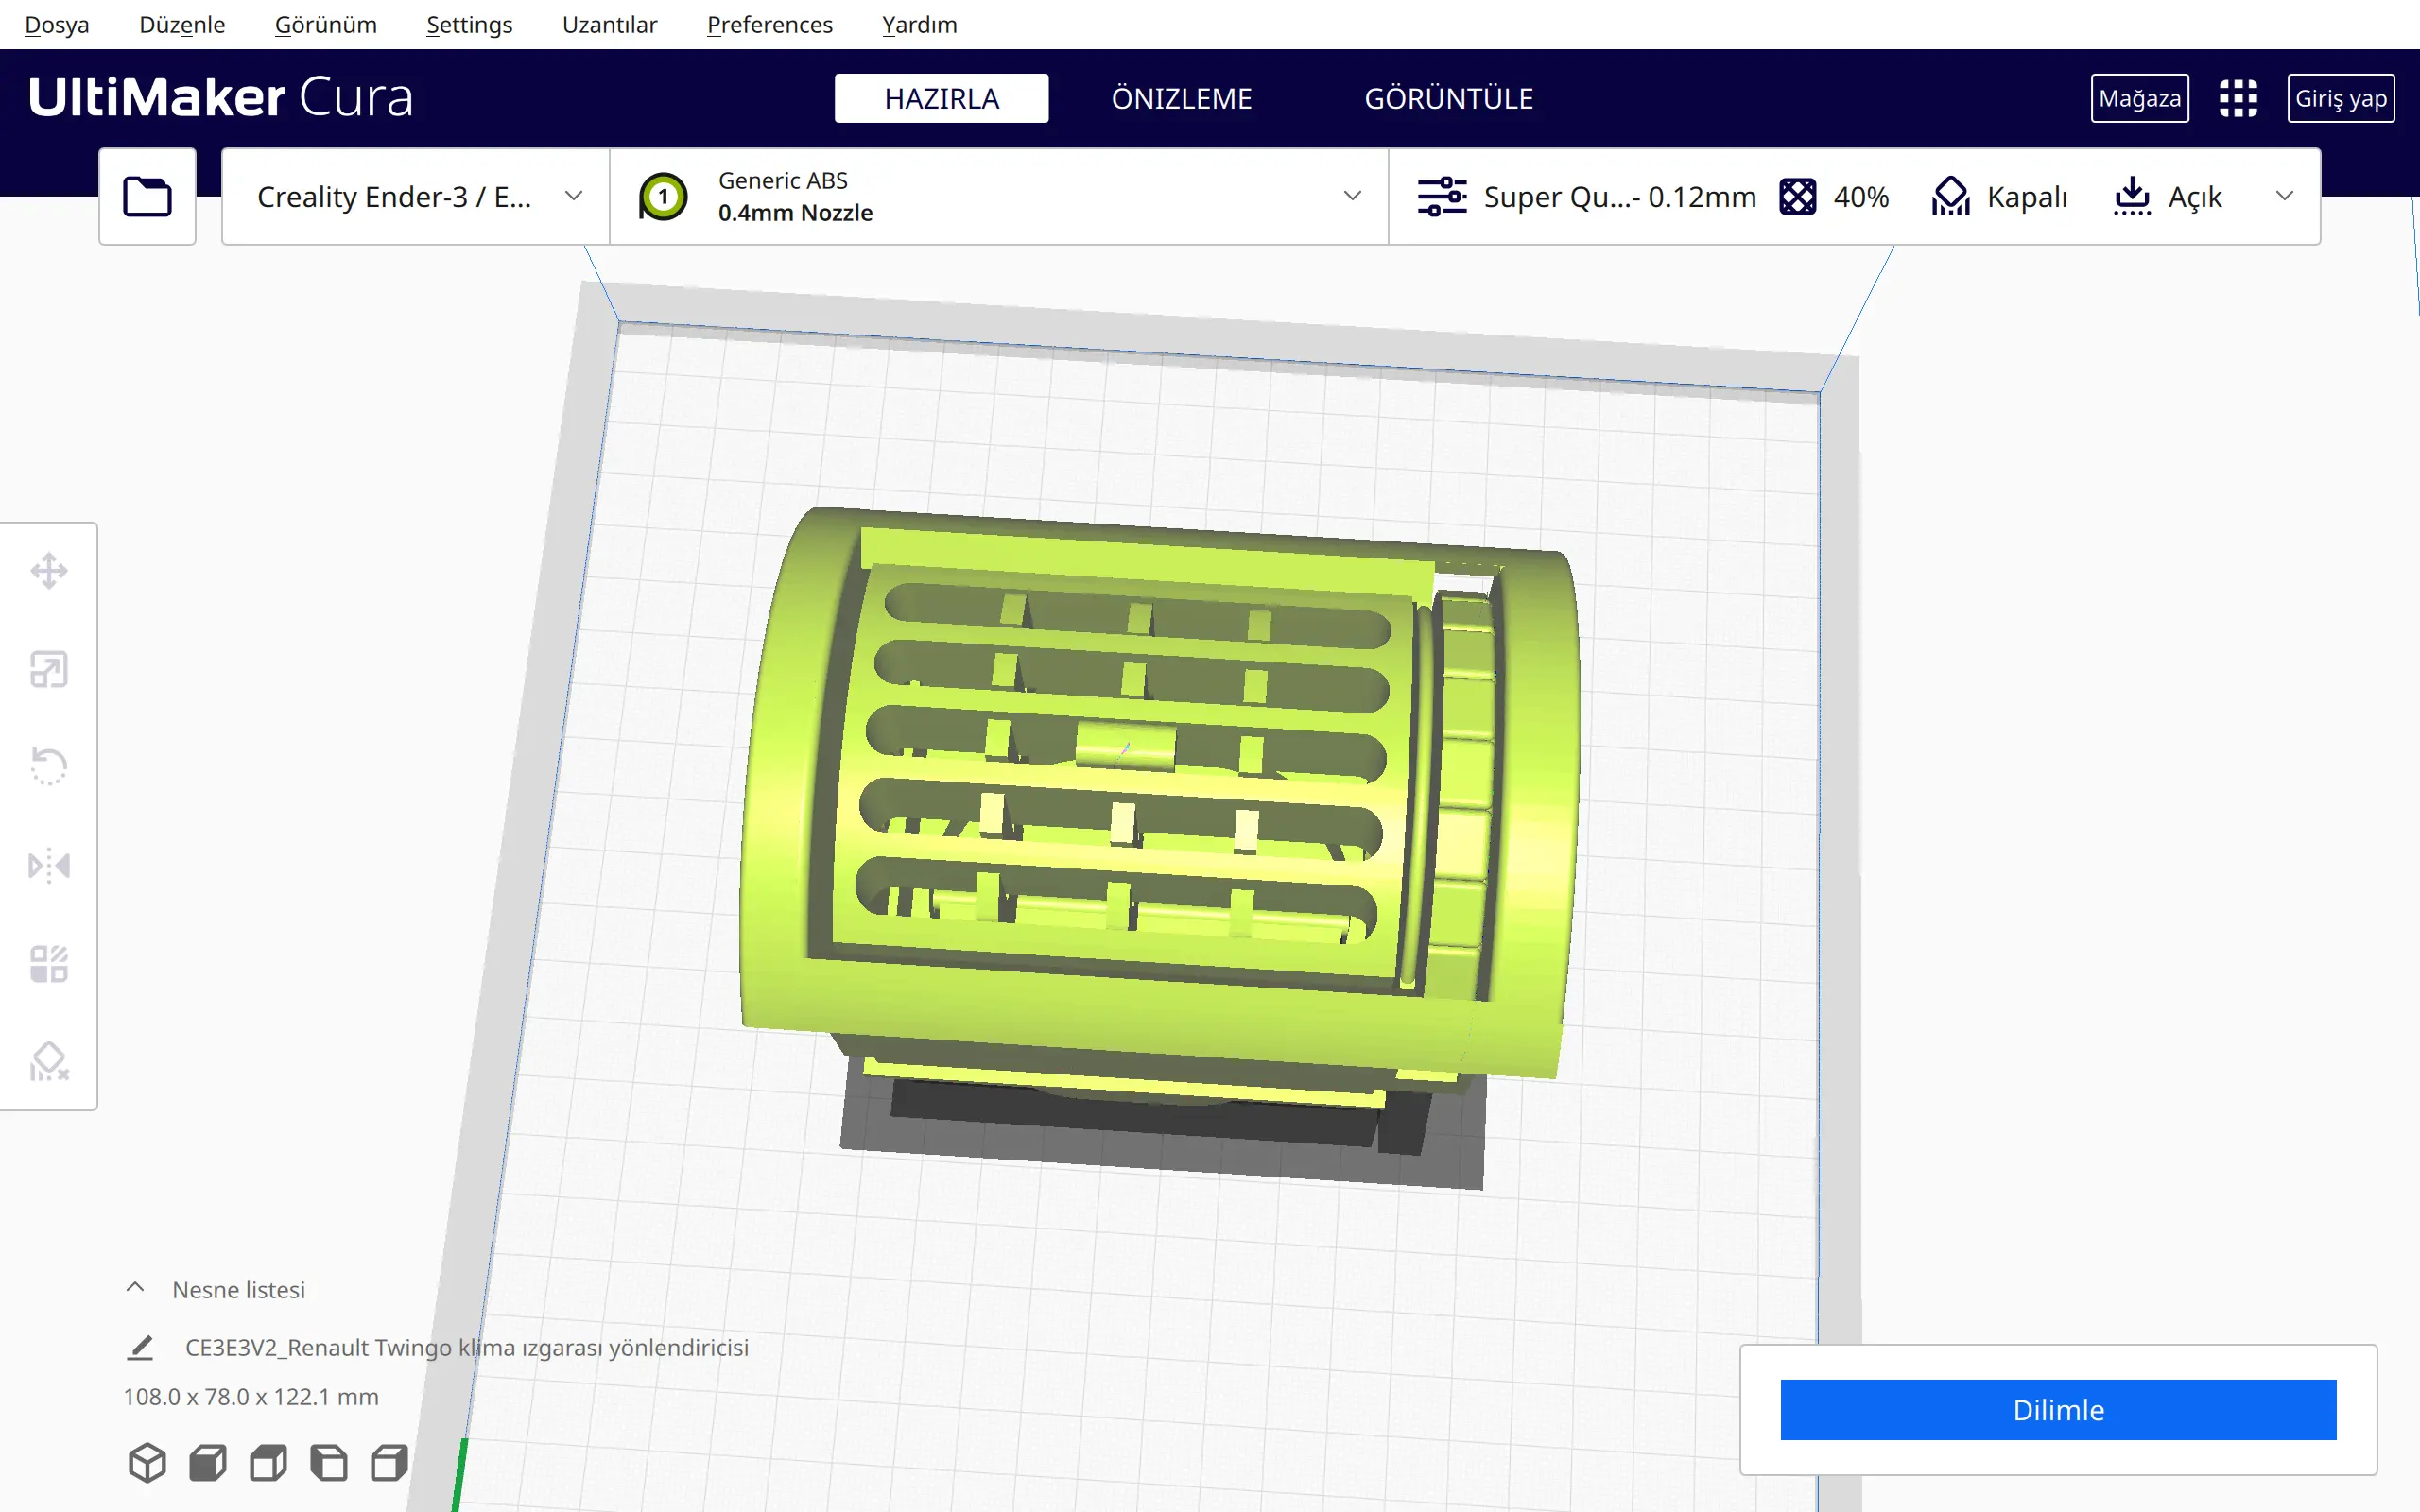The height and width of the screenshot is (1512, 2420).
Task: Open the Yardım menu
Action: click(920, 24)
